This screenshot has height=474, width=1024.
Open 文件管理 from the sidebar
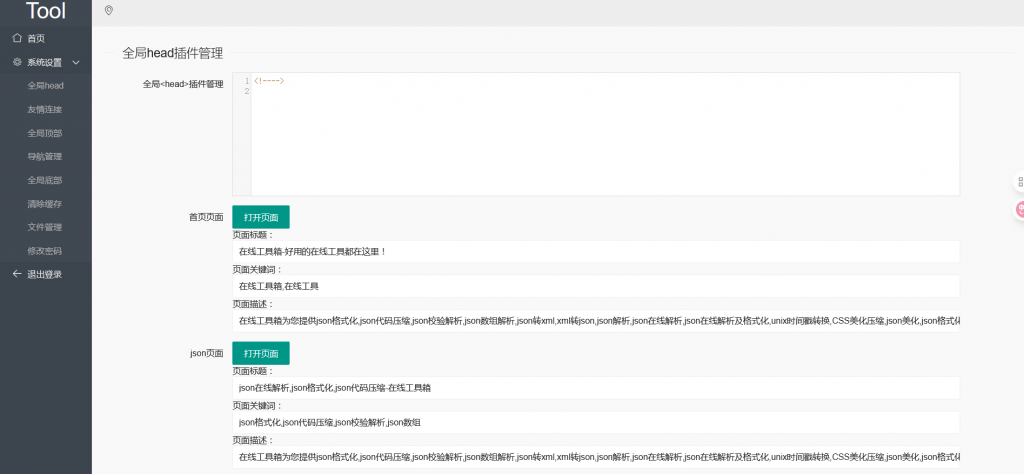pos(45,227)
